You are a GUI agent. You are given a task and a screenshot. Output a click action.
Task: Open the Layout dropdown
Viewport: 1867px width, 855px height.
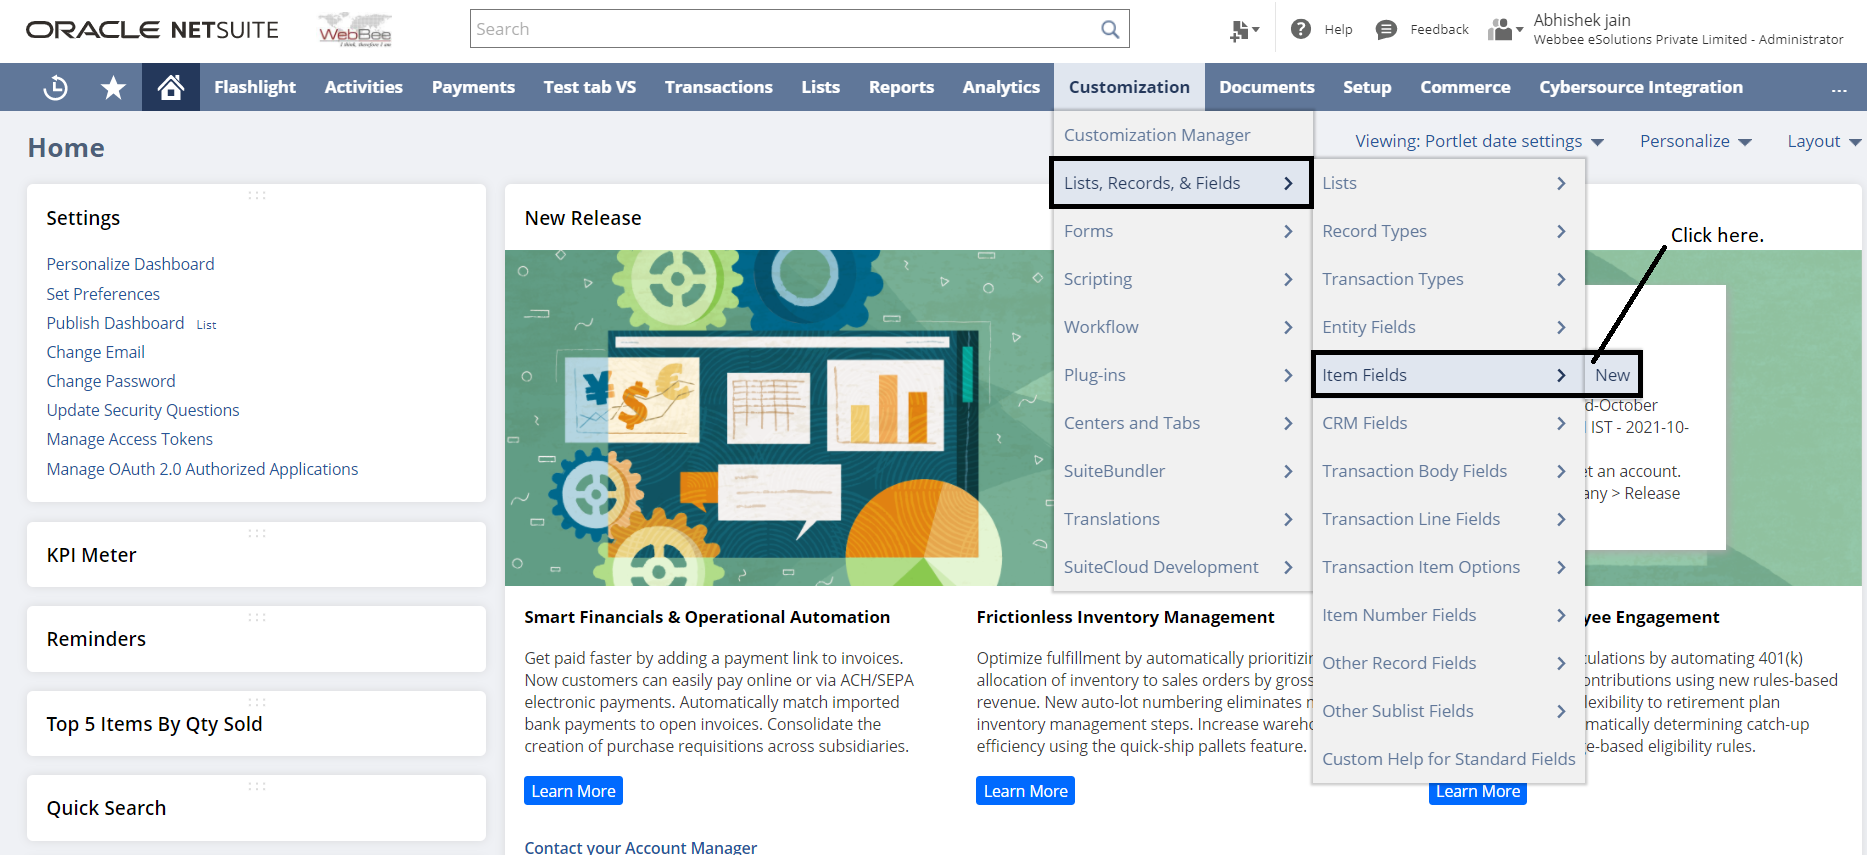tap(1823, 141)
